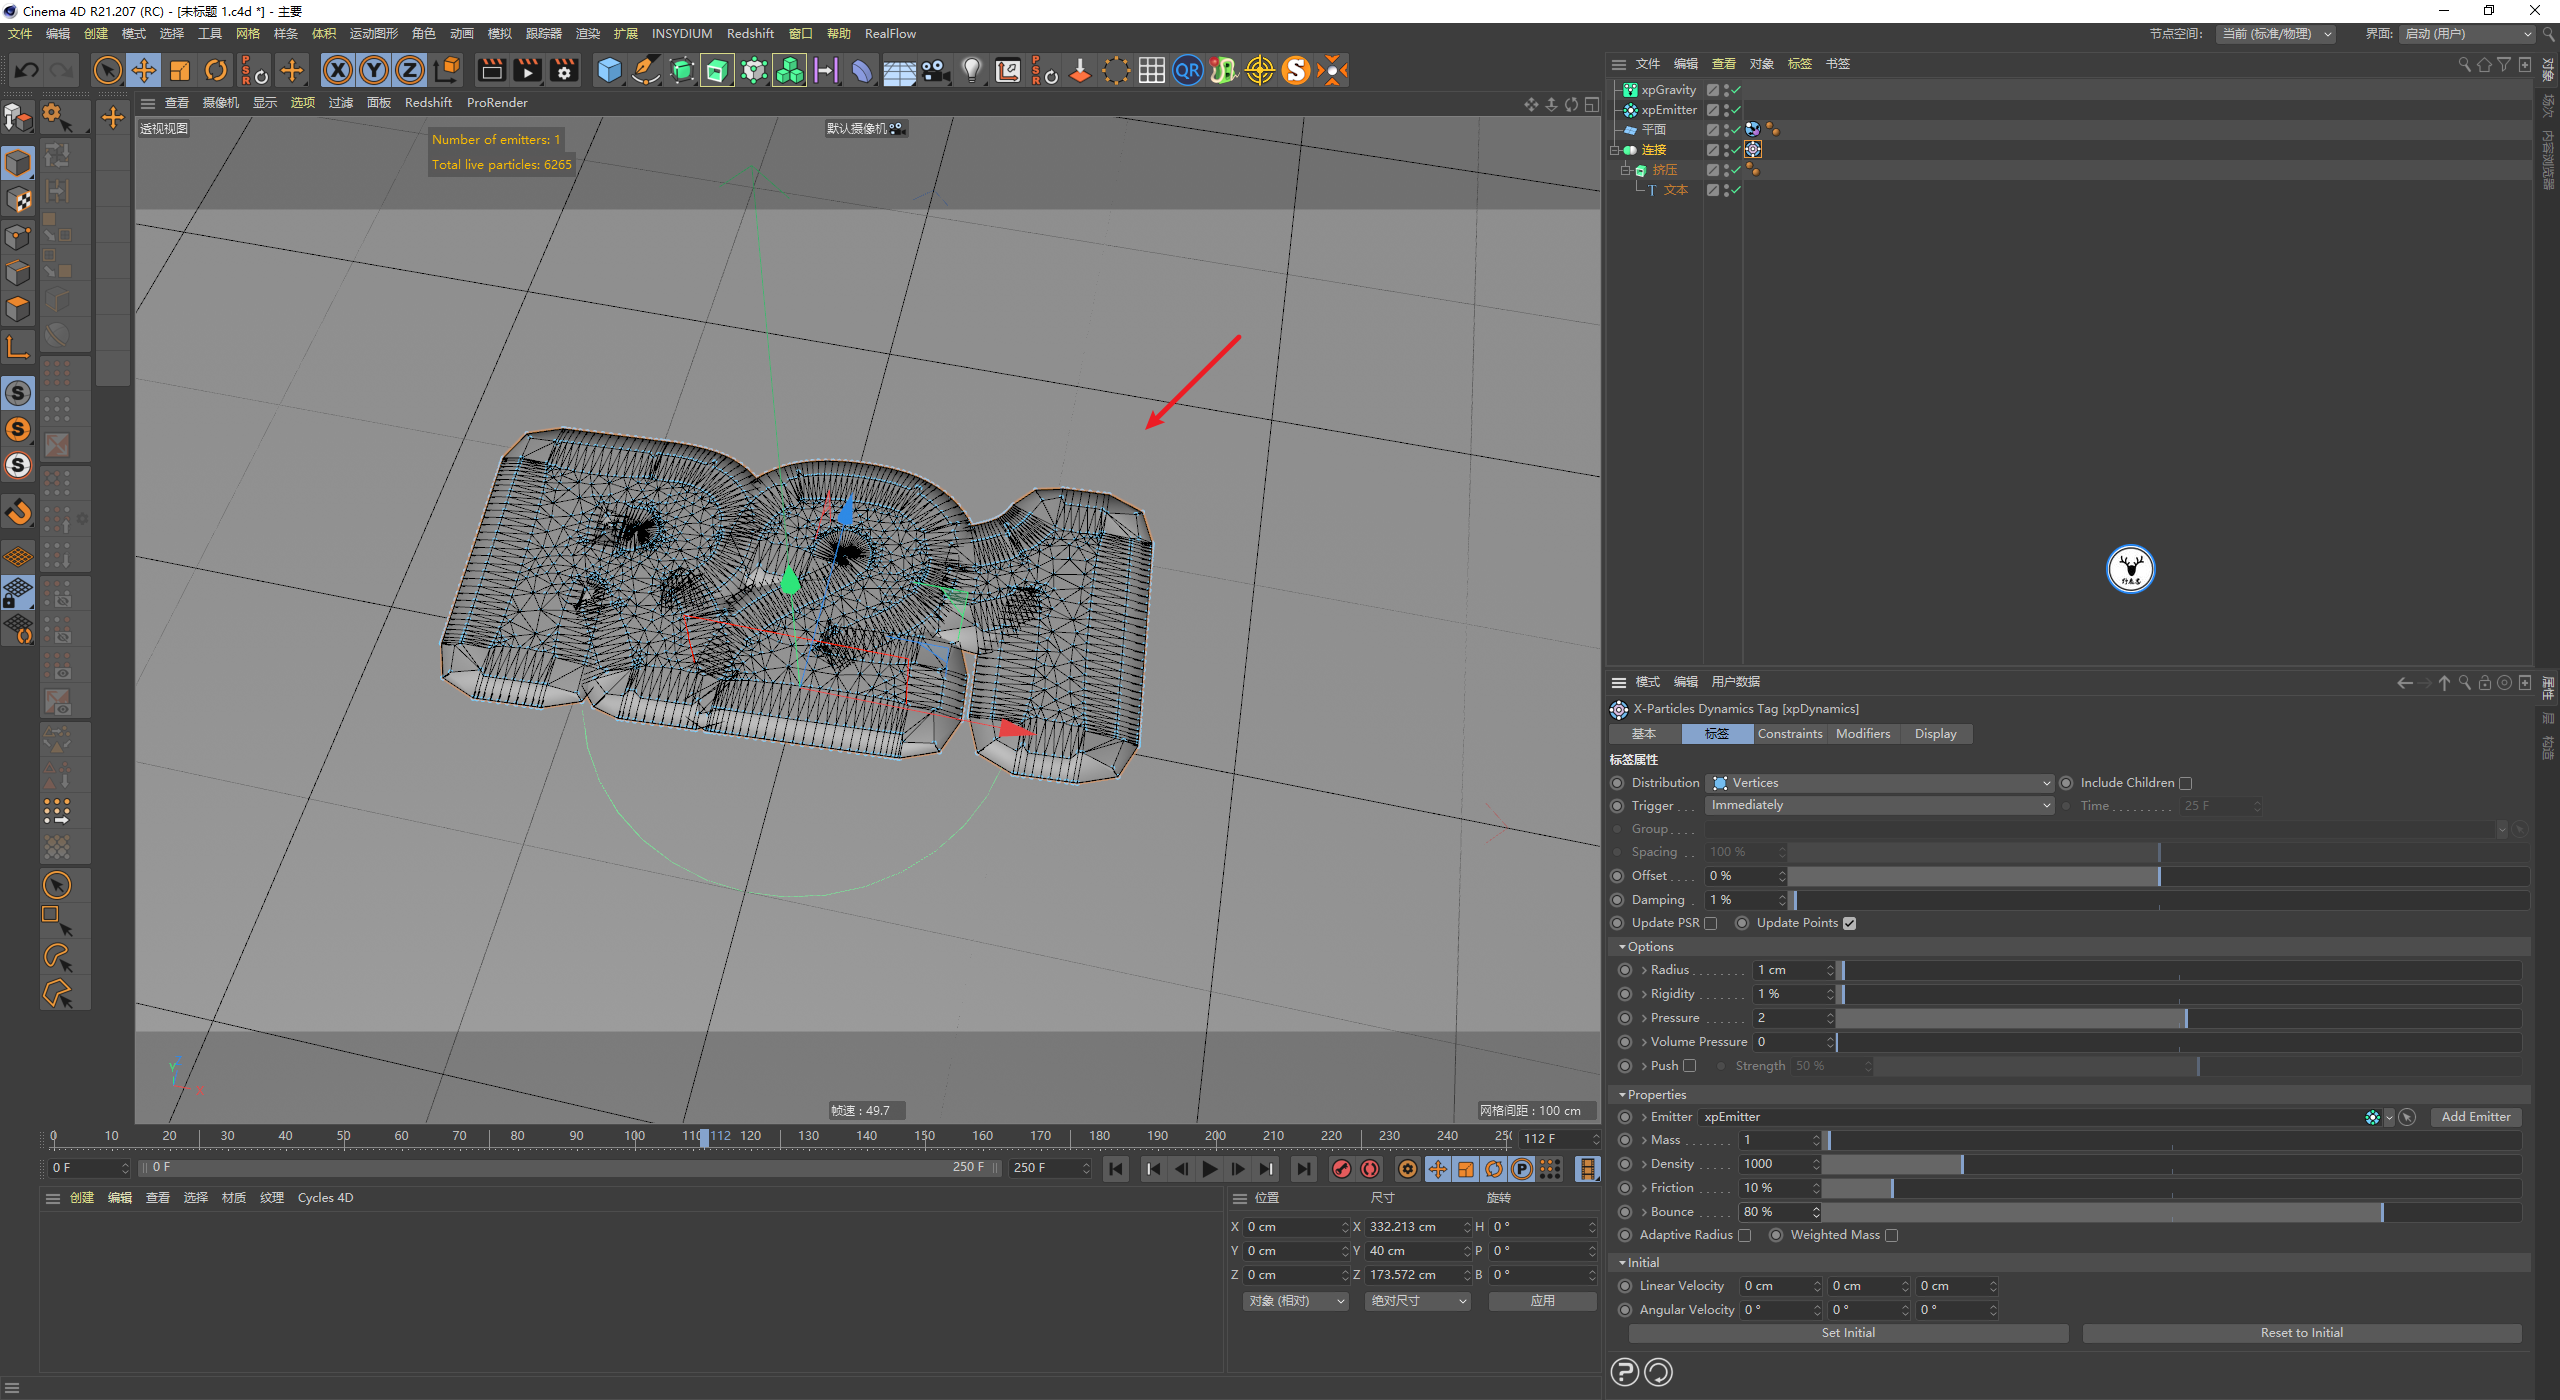Open the INSYDIUM menu
The height and width of the screenshot is (1400, 2560).
682,33
